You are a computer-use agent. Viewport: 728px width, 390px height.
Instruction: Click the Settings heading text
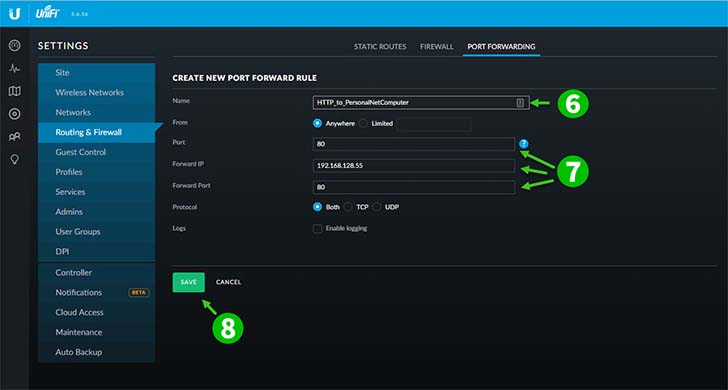click(63, 46)
